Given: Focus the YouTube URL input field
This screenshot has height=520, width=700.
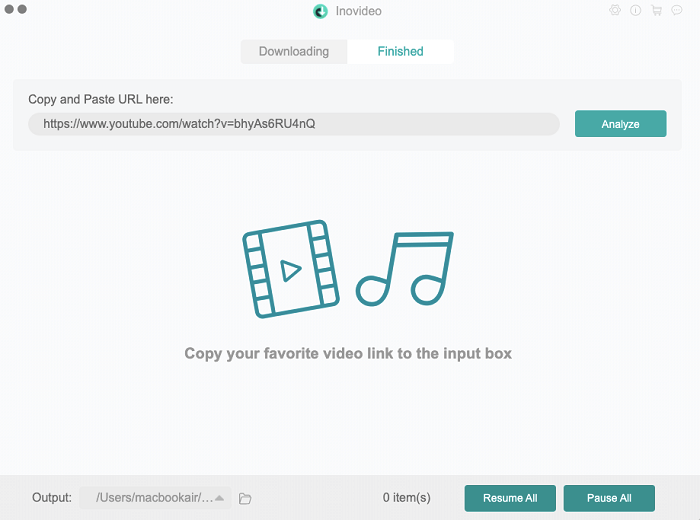Looking at the screenshot, I should tap(294, 124).
